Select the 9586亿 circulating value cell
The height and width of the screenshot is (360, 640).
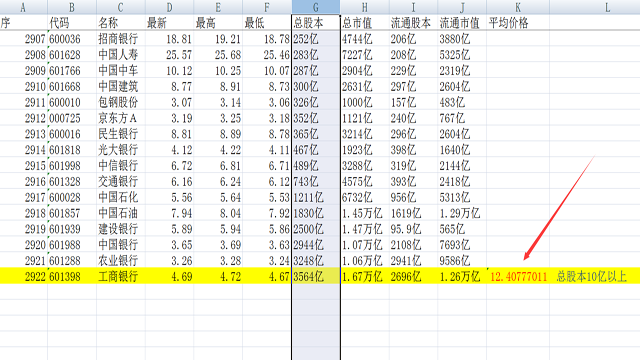[462, 260]
